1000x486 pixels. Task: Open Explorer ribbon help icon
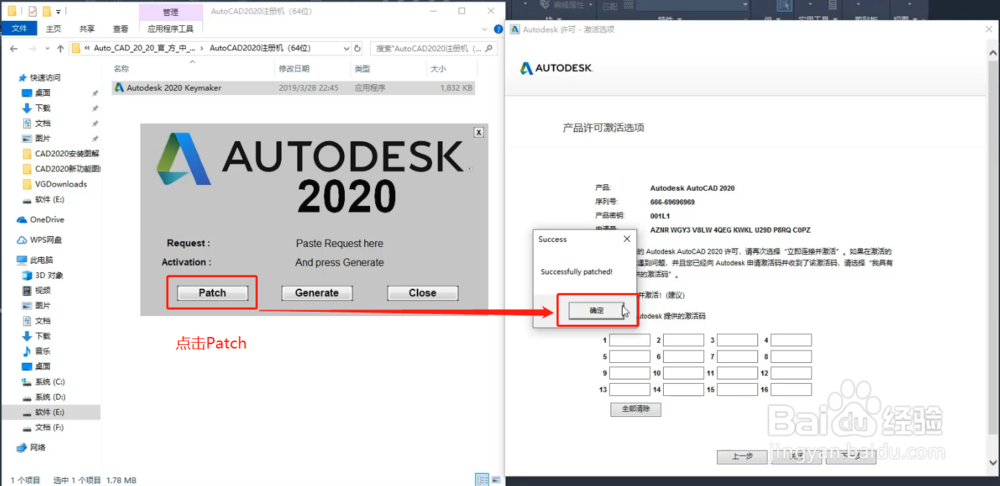click(x=497, y=29)
